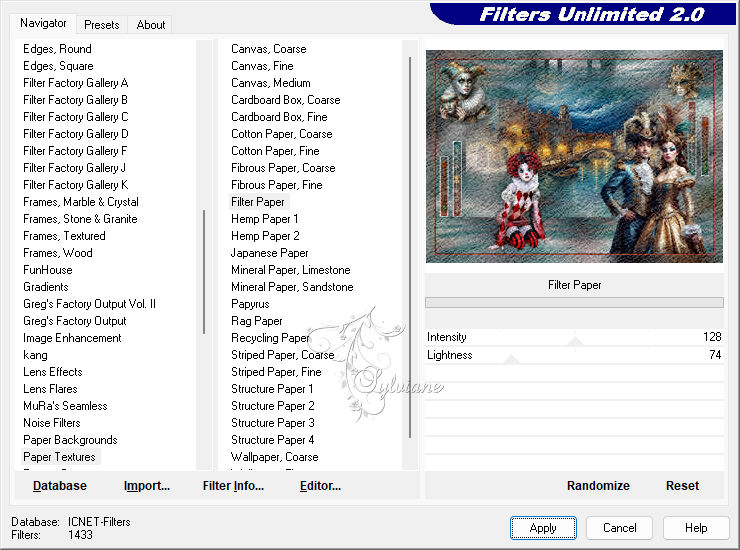Choose Filter Factory Gallery D

pyautogui.click(x=76, y=134)
